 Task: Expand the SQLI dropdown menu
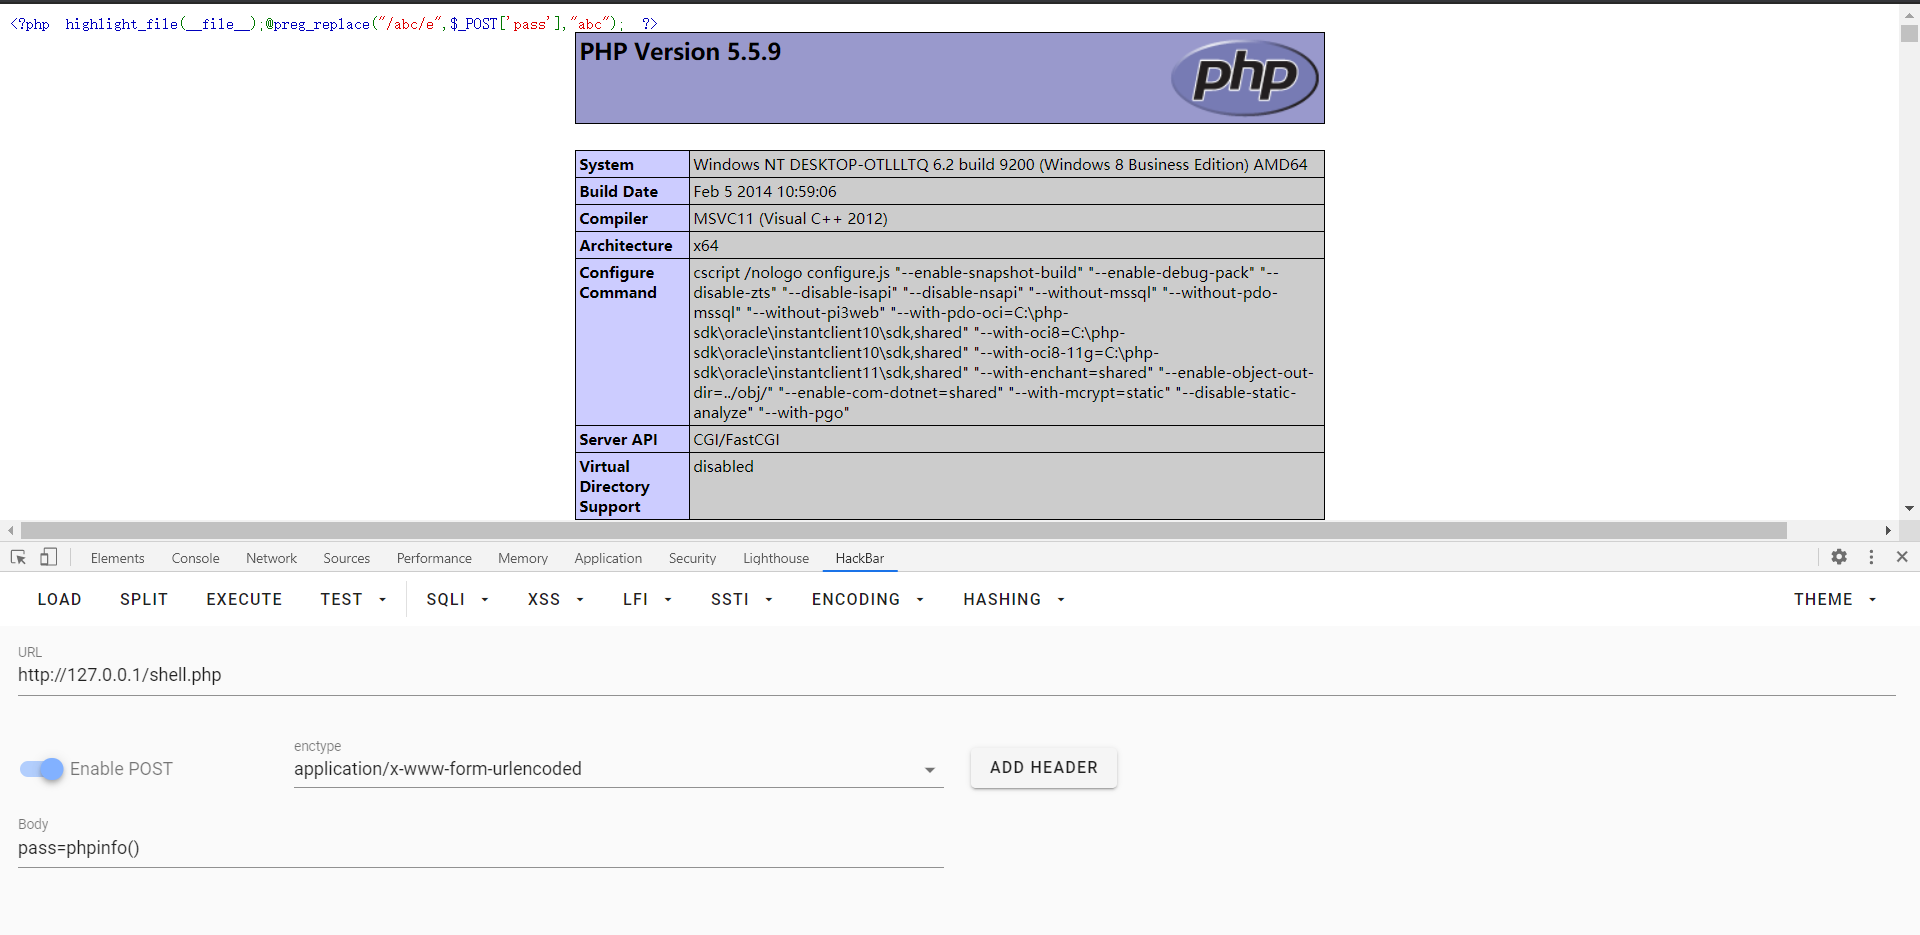[x=457, y=599]
